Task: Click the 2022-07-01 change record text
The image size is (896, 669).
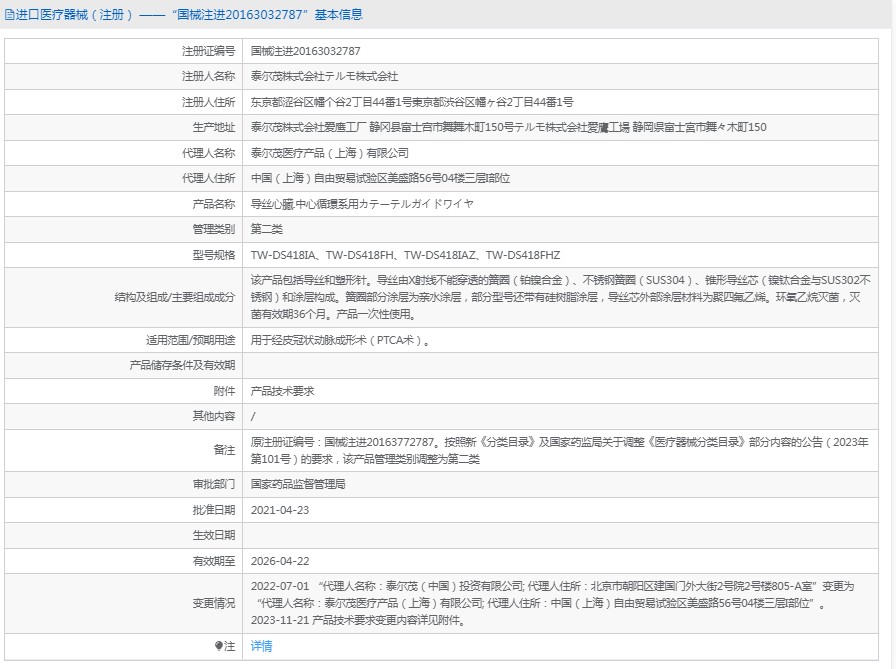Action: (552, 594)
